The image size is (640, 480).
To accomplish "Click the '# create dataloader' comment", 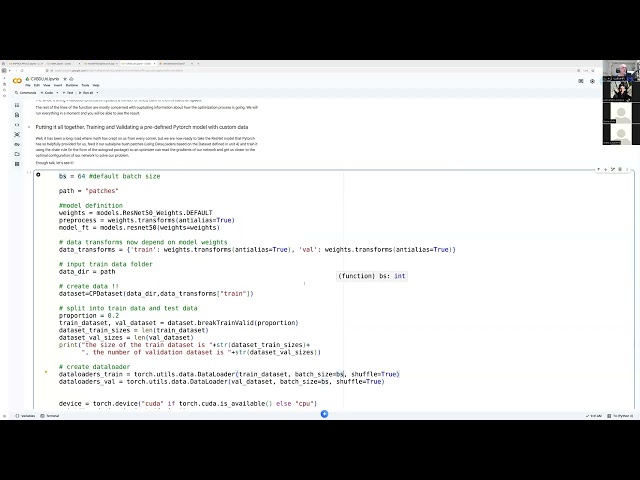I will point(94,367).
